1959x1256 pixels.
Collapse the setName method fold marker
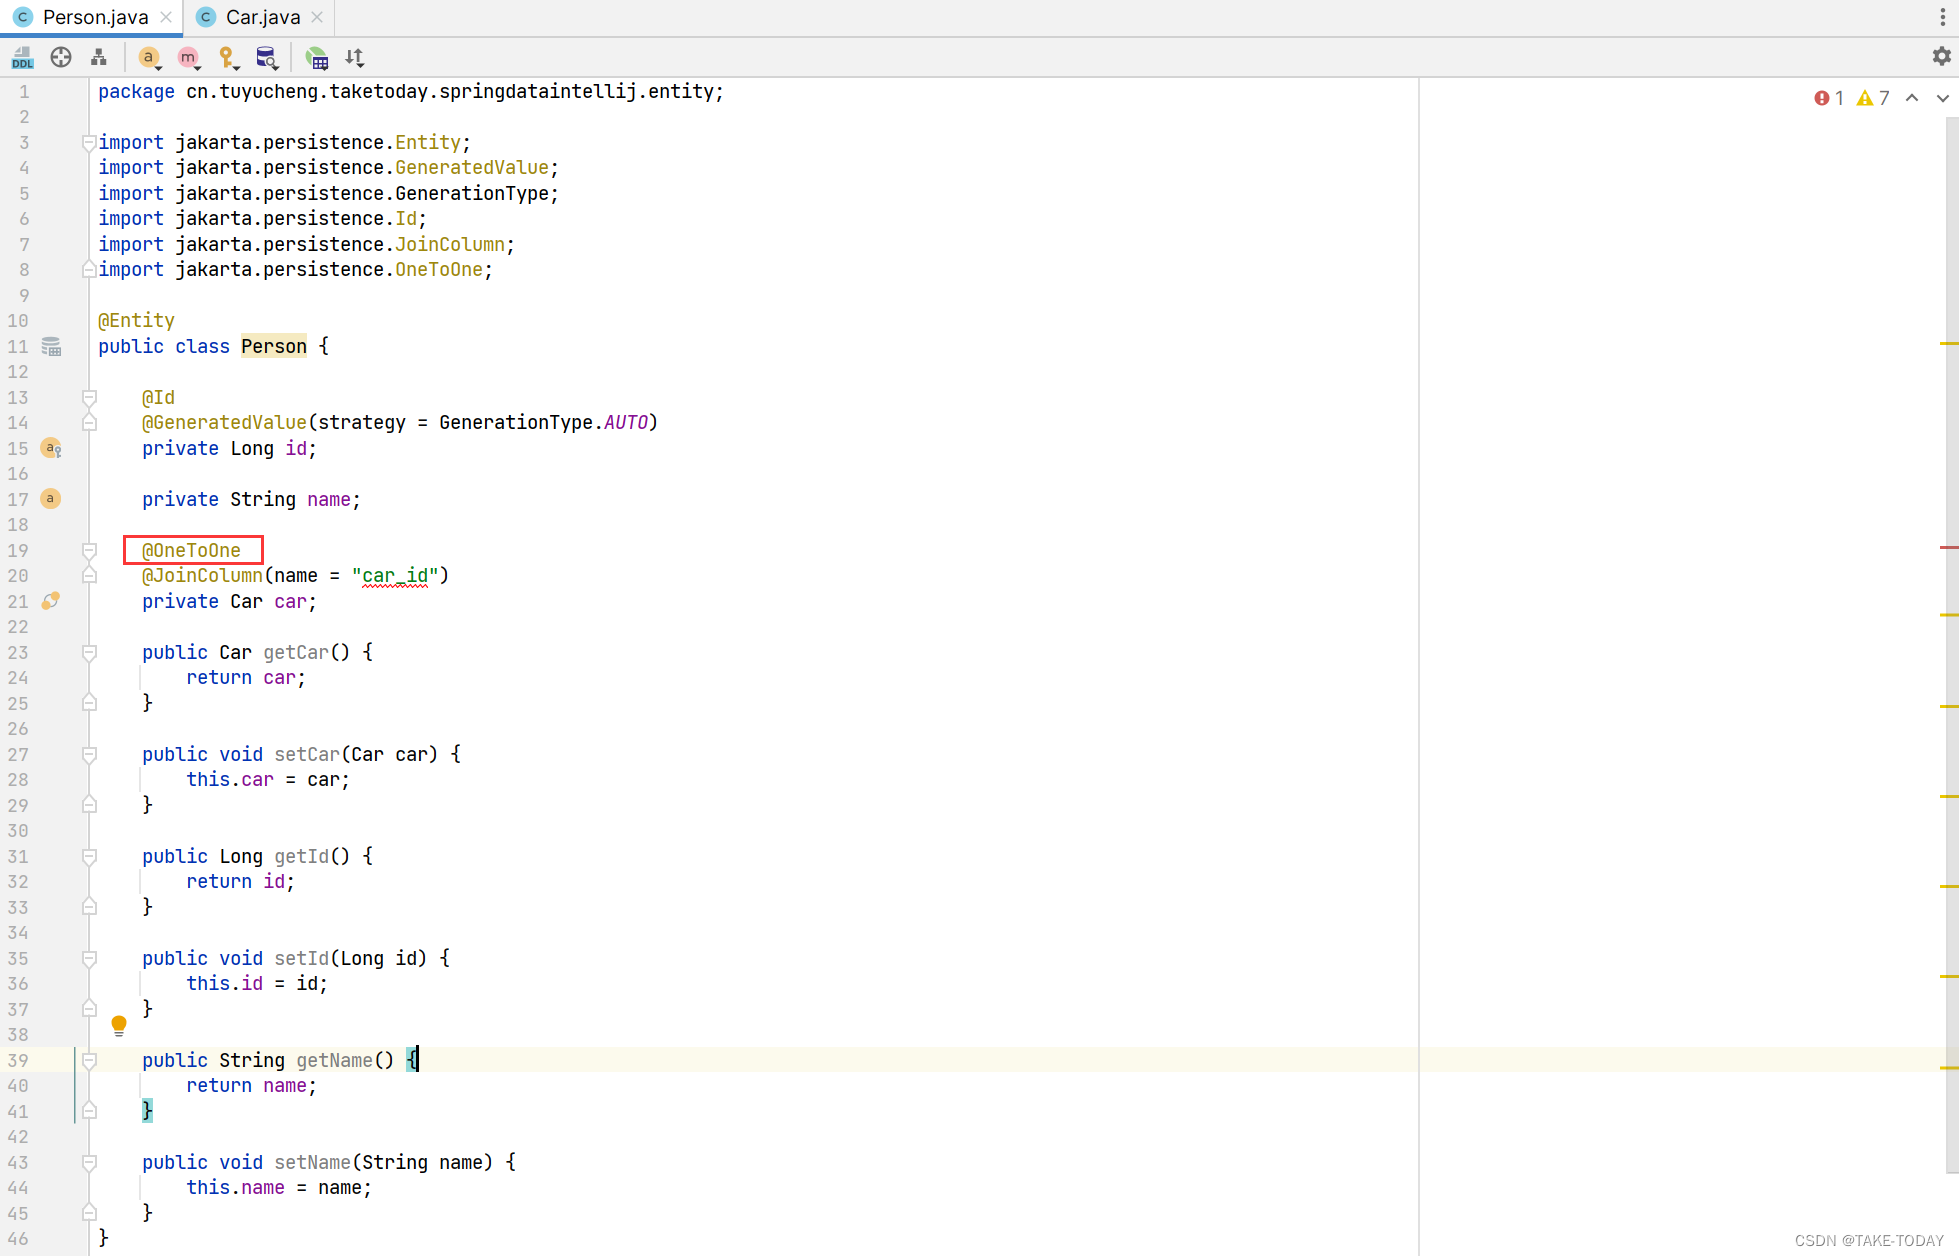point(89,1163)
